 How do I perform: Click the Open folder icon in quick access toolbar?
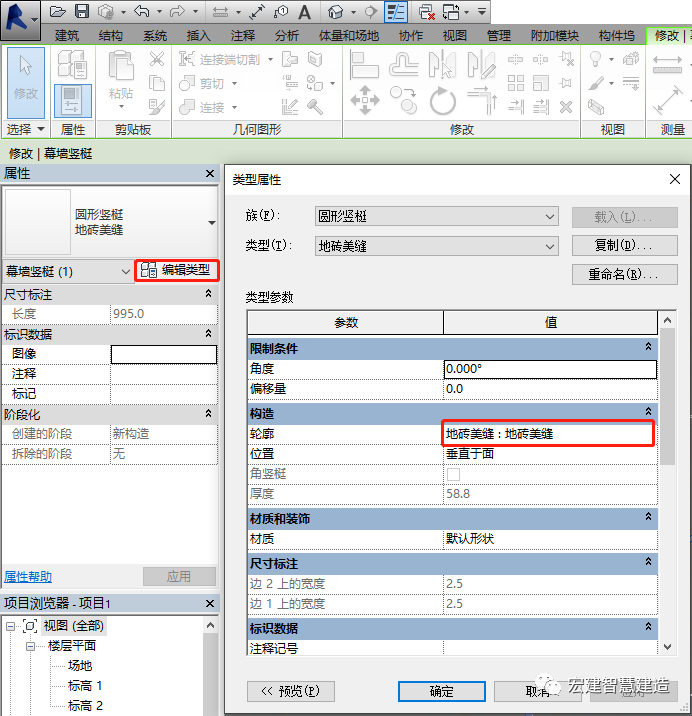click(x=58, y=12)
